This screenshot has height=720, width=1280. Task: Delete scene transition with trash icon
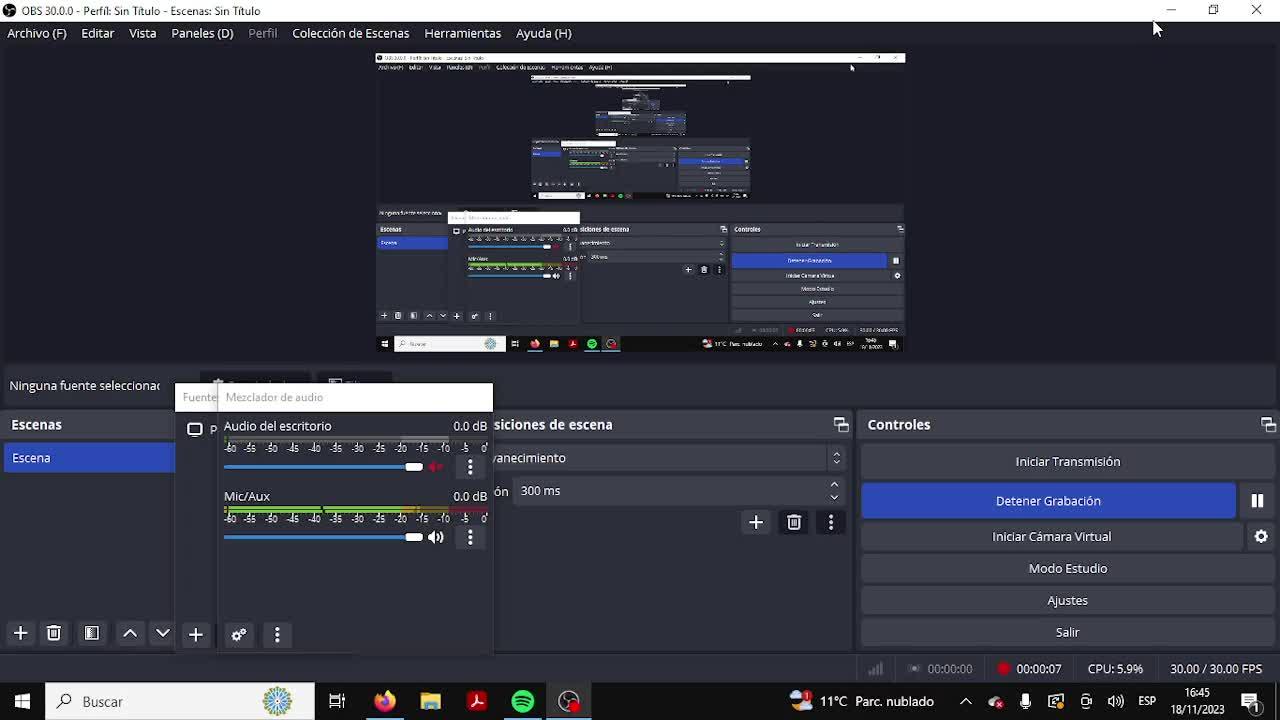(794, 522)
